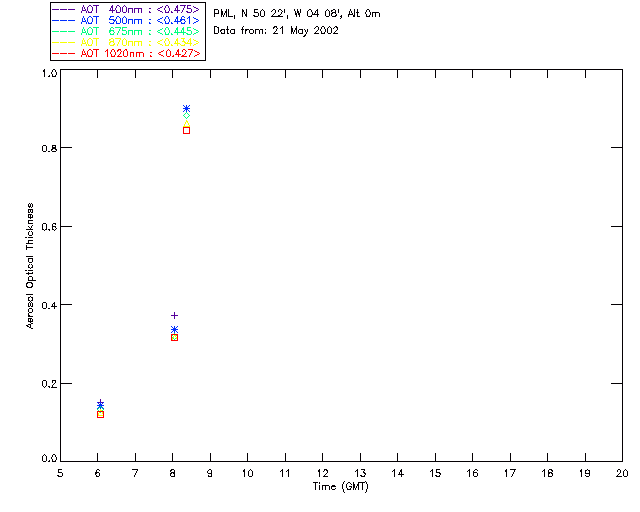This screenshot has width=640, height=512.
Task: Click x-axis tick label 13
Action: click(360, 473)
